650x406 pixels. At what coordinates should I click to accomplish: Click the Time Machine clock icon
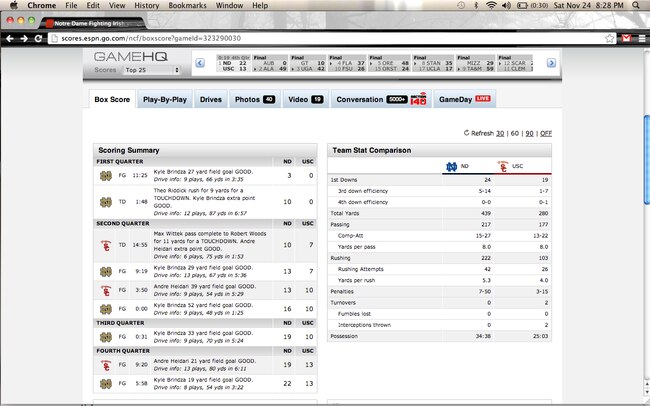(461, 5)
